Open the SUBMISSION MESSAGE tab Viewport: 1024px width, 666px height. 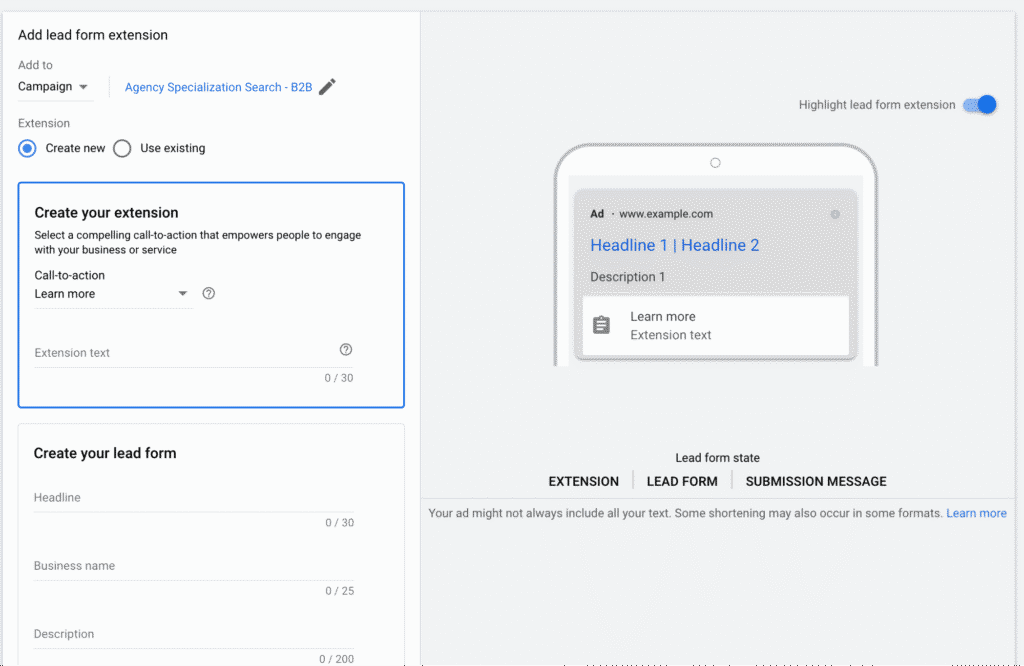click(x=815, y=481)
